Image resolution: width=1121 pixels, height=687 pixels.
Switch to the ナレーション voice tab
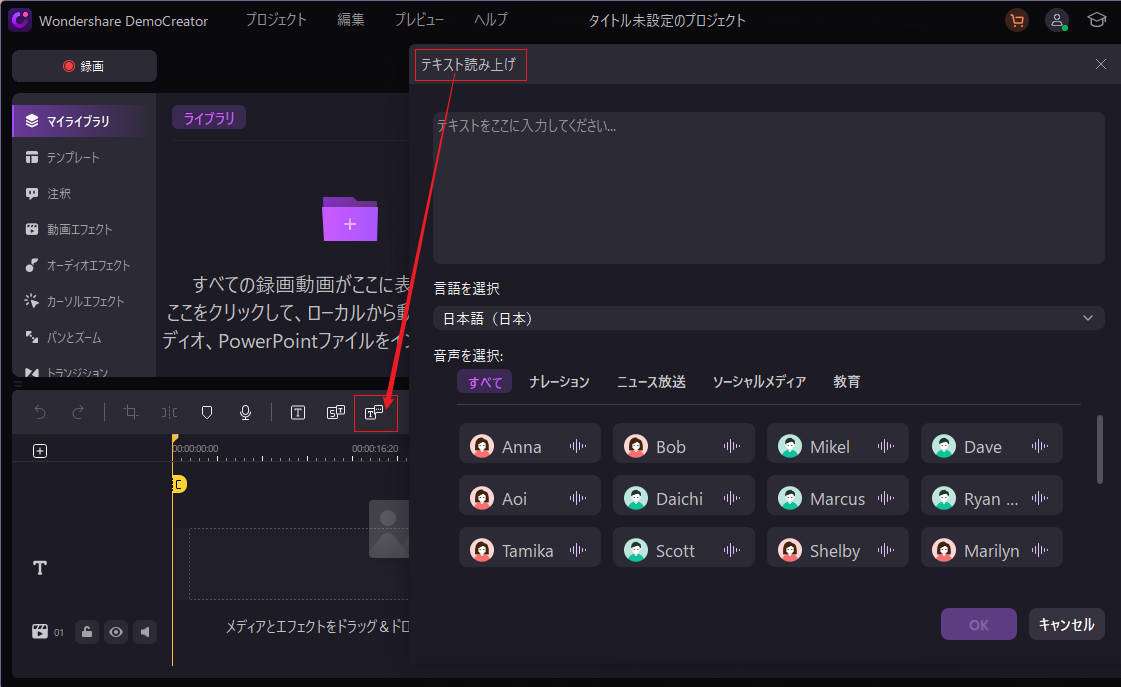[x=559, y=382]
